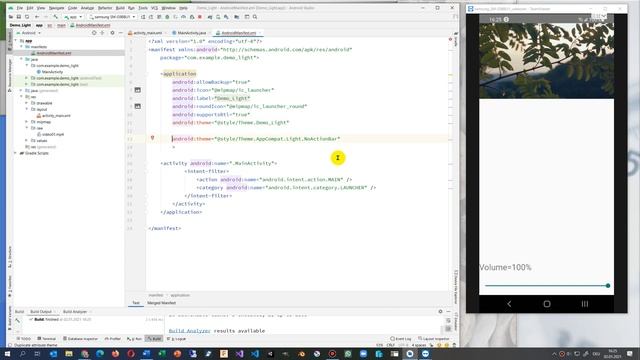The image size is (640, 360).
Task: Open the VCS menu
Action: click(154, 8)
